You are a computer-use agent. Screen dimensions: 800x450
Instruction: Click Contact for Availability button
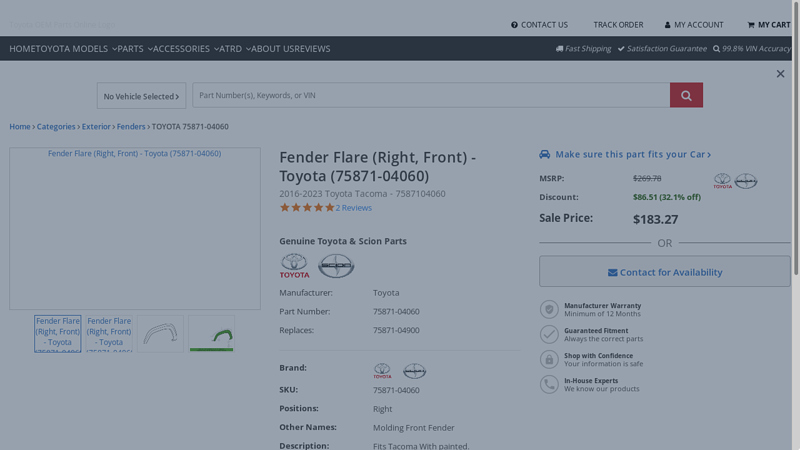point(664,272)
